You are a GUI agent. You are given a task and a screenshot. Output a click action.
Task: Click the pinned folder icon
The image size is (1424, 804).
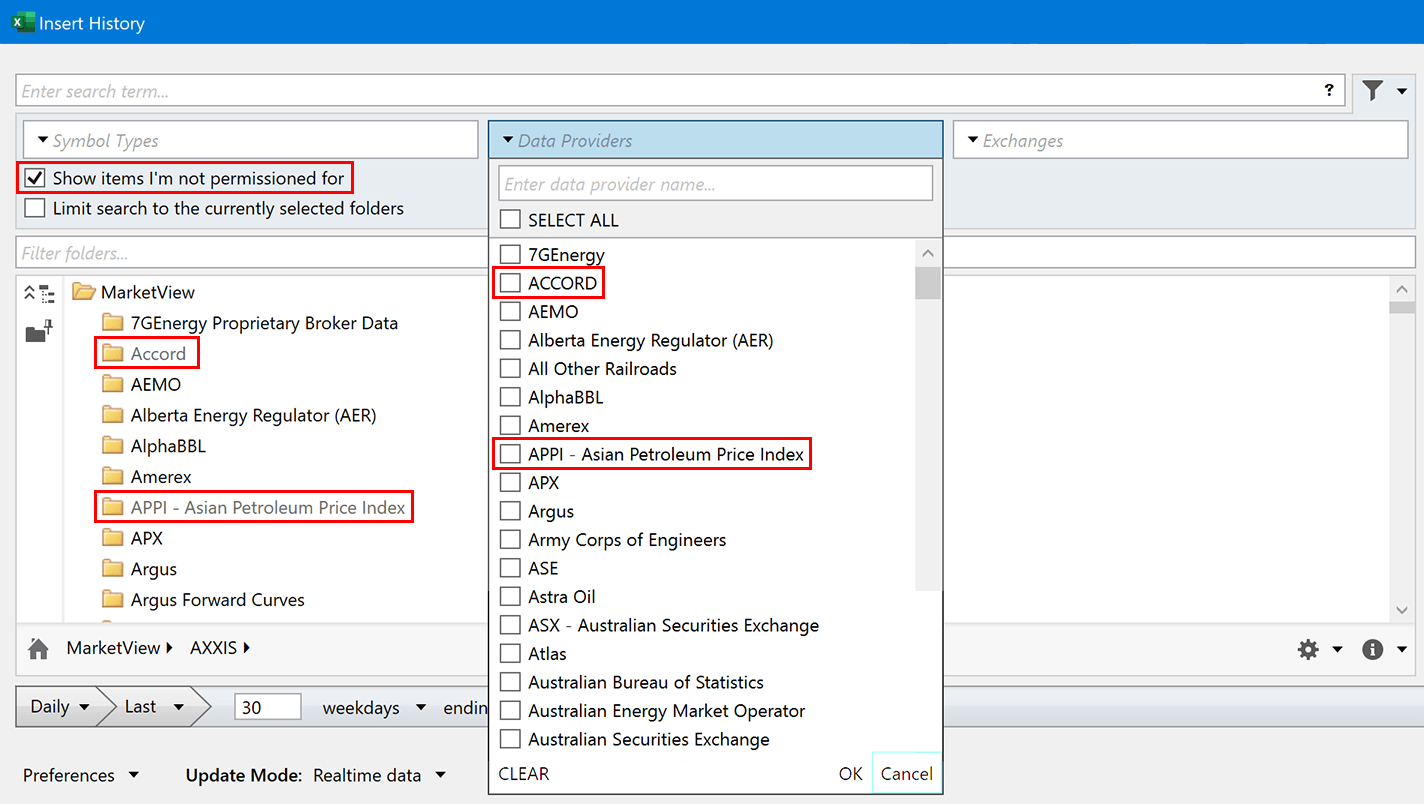(x=39, y=331)
